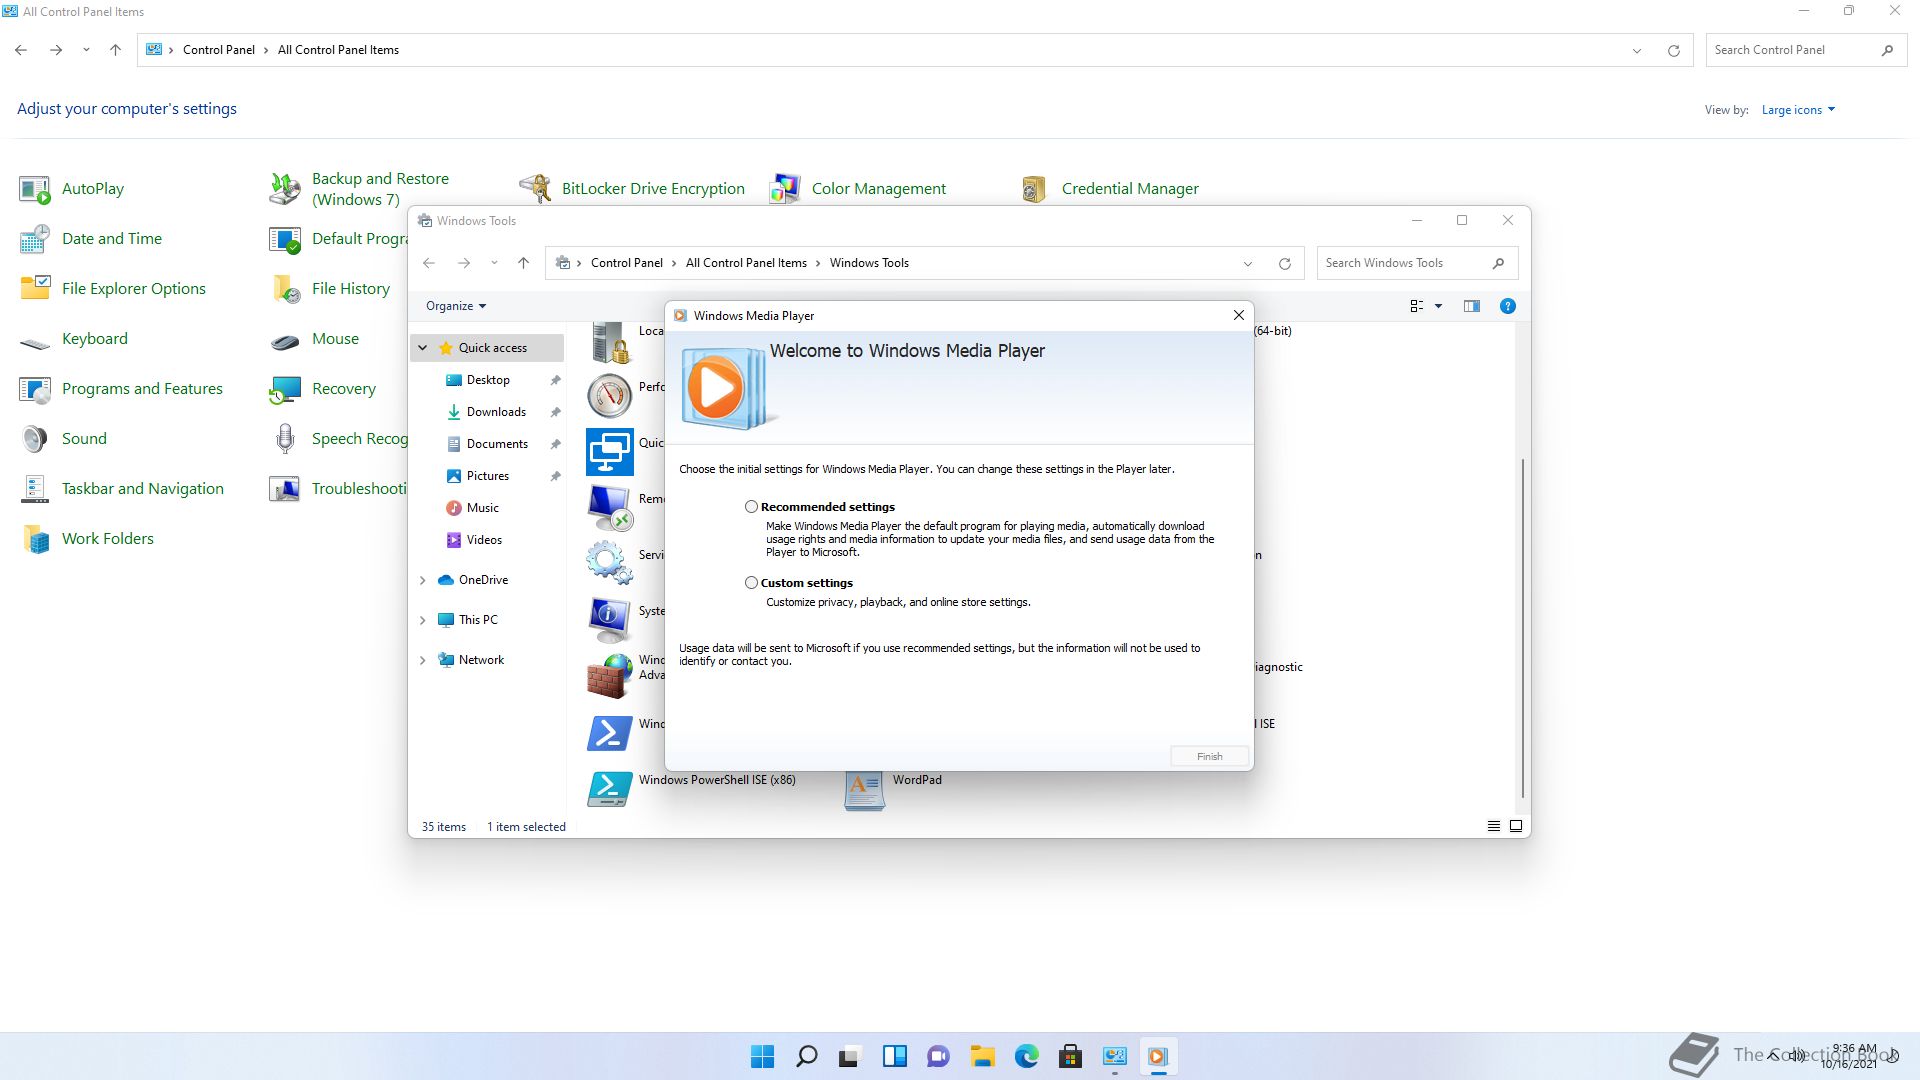
Task: Go up one level in Windows Tools
Action: click(523, 263)
